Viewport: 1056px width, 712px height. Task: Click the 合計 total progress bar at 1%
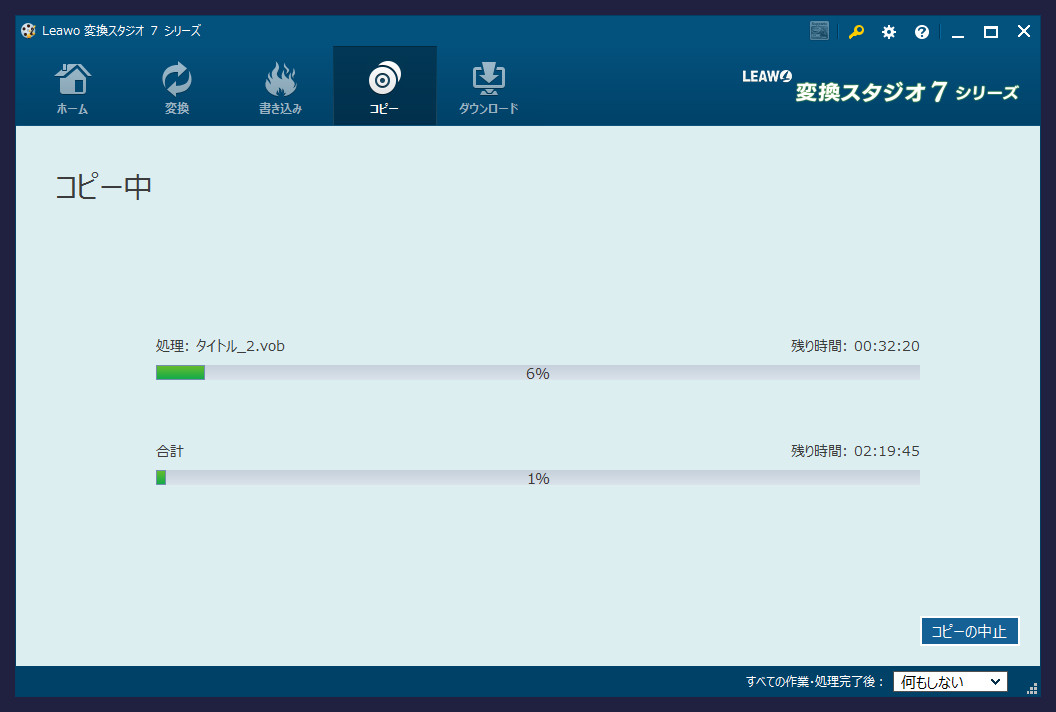pos(537,478)
